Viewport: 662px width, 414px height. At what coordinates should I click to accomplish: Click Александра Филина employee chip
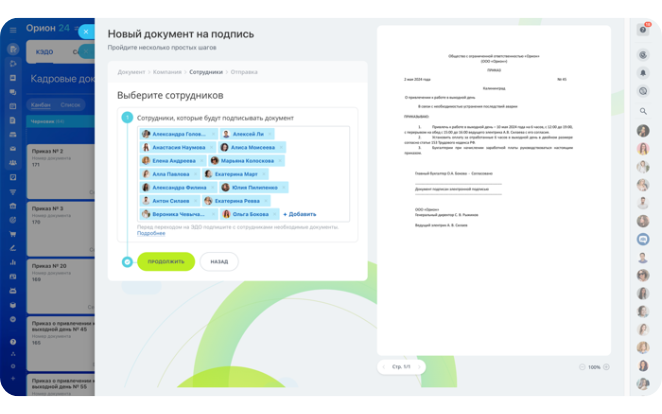(x=179, y=187)
